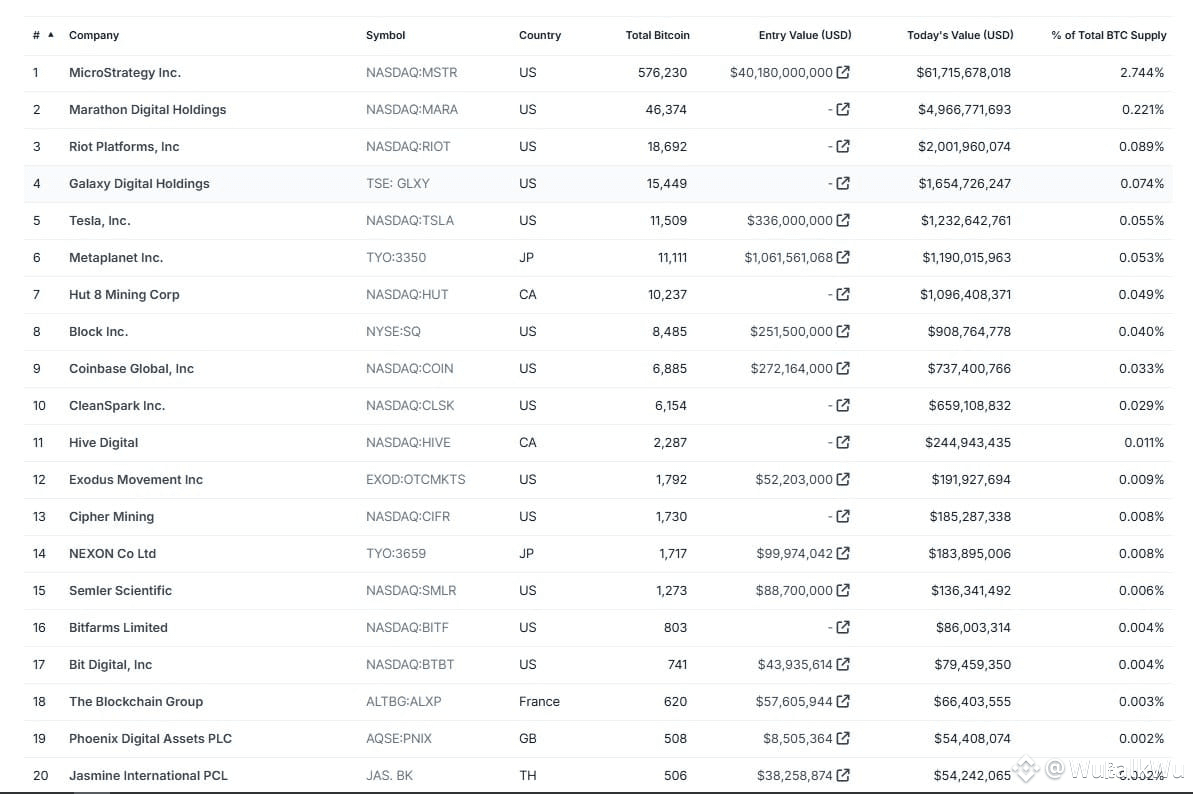This screenshot has height=794, width=1193.
Task: Open external link icon for Hut 8 Mining Corp
Action: coord(843,294)
